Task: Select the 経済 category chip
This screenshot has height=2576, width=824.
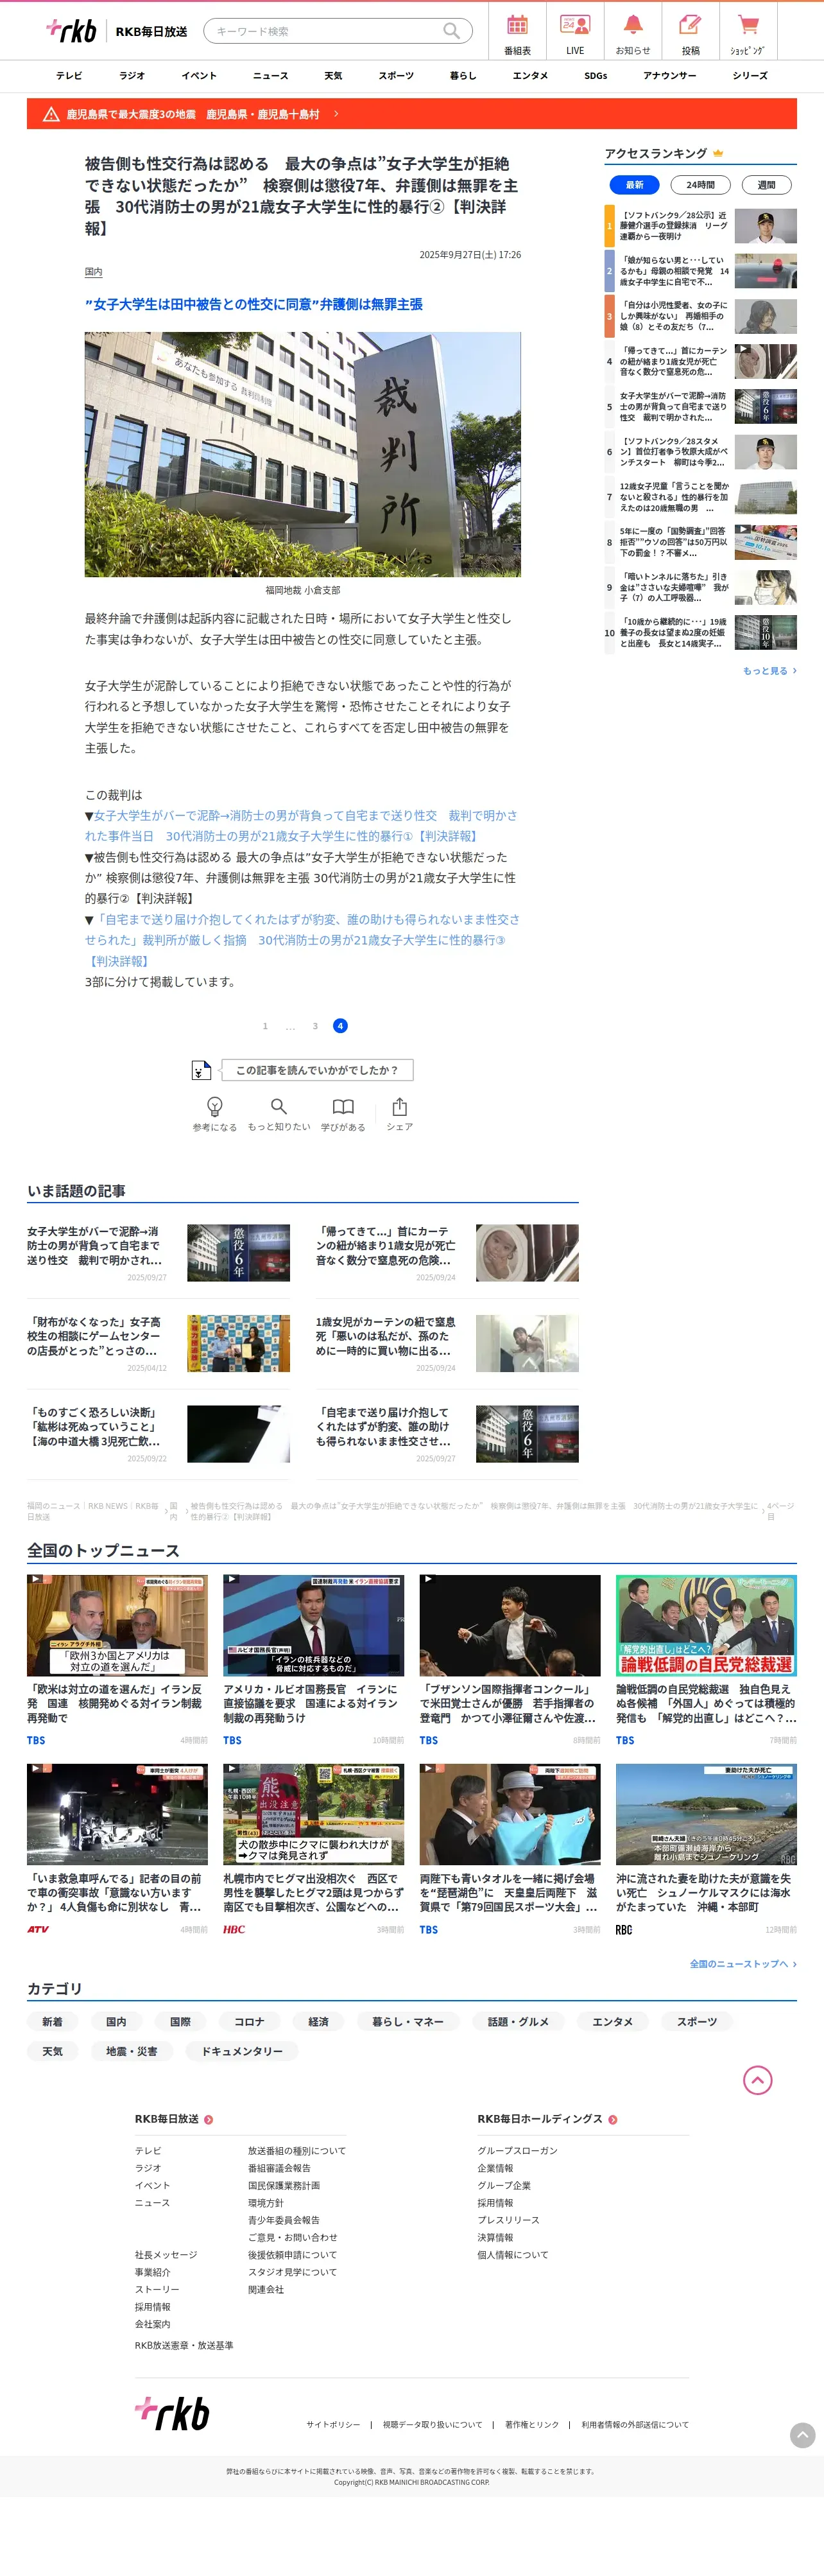Action: (319, 2021)
